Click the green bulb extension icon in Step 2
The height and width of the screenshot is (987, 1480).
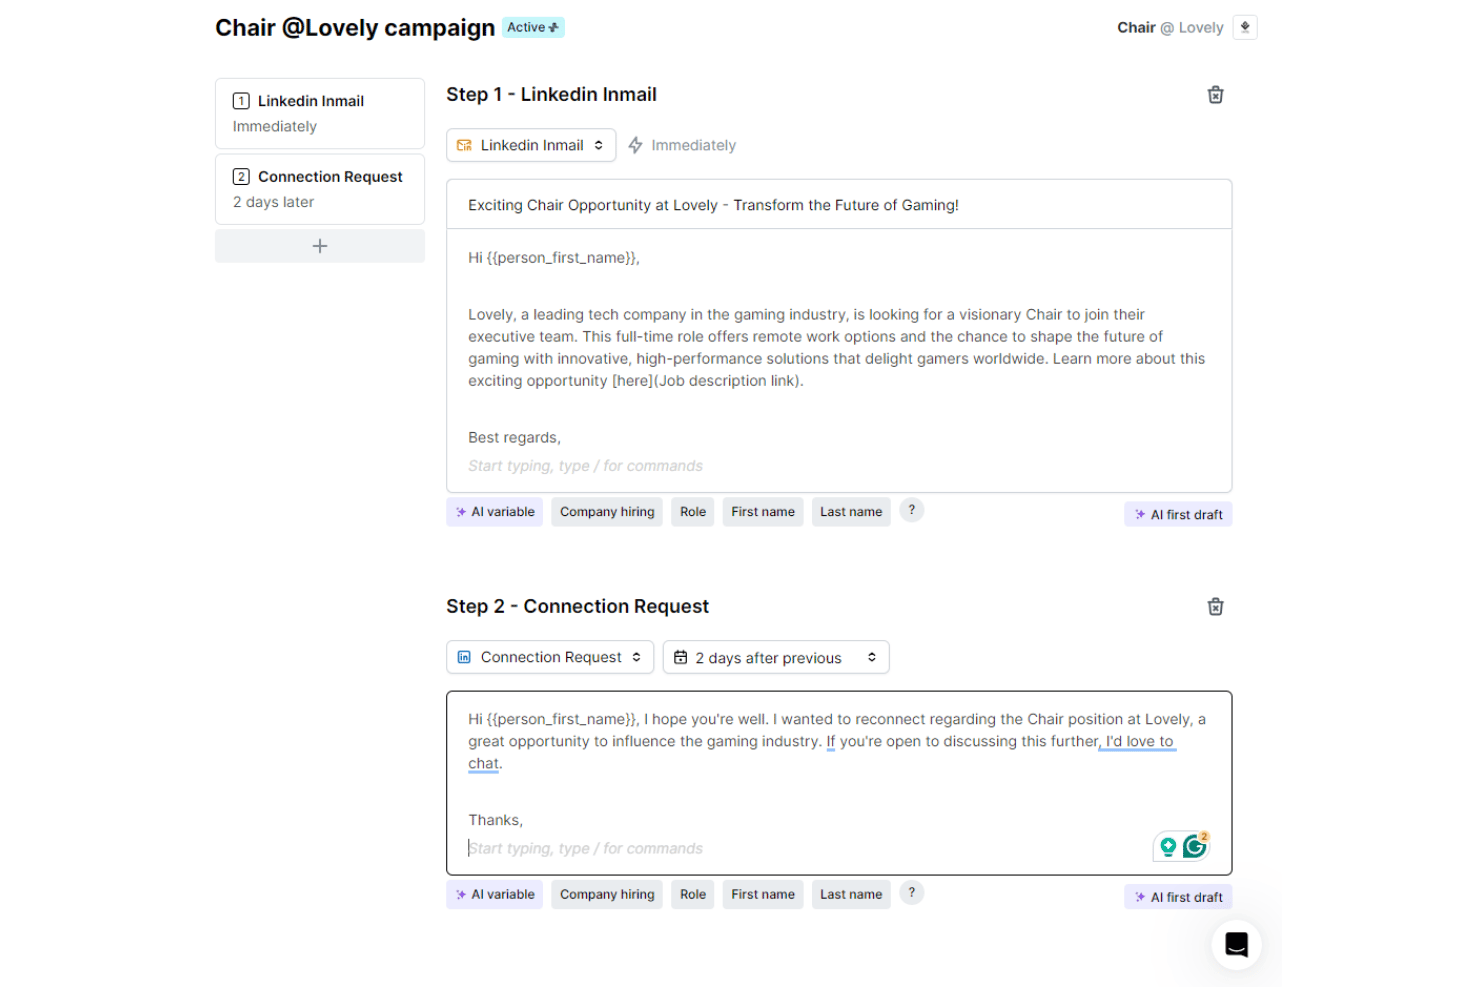tap(1168, 847)
